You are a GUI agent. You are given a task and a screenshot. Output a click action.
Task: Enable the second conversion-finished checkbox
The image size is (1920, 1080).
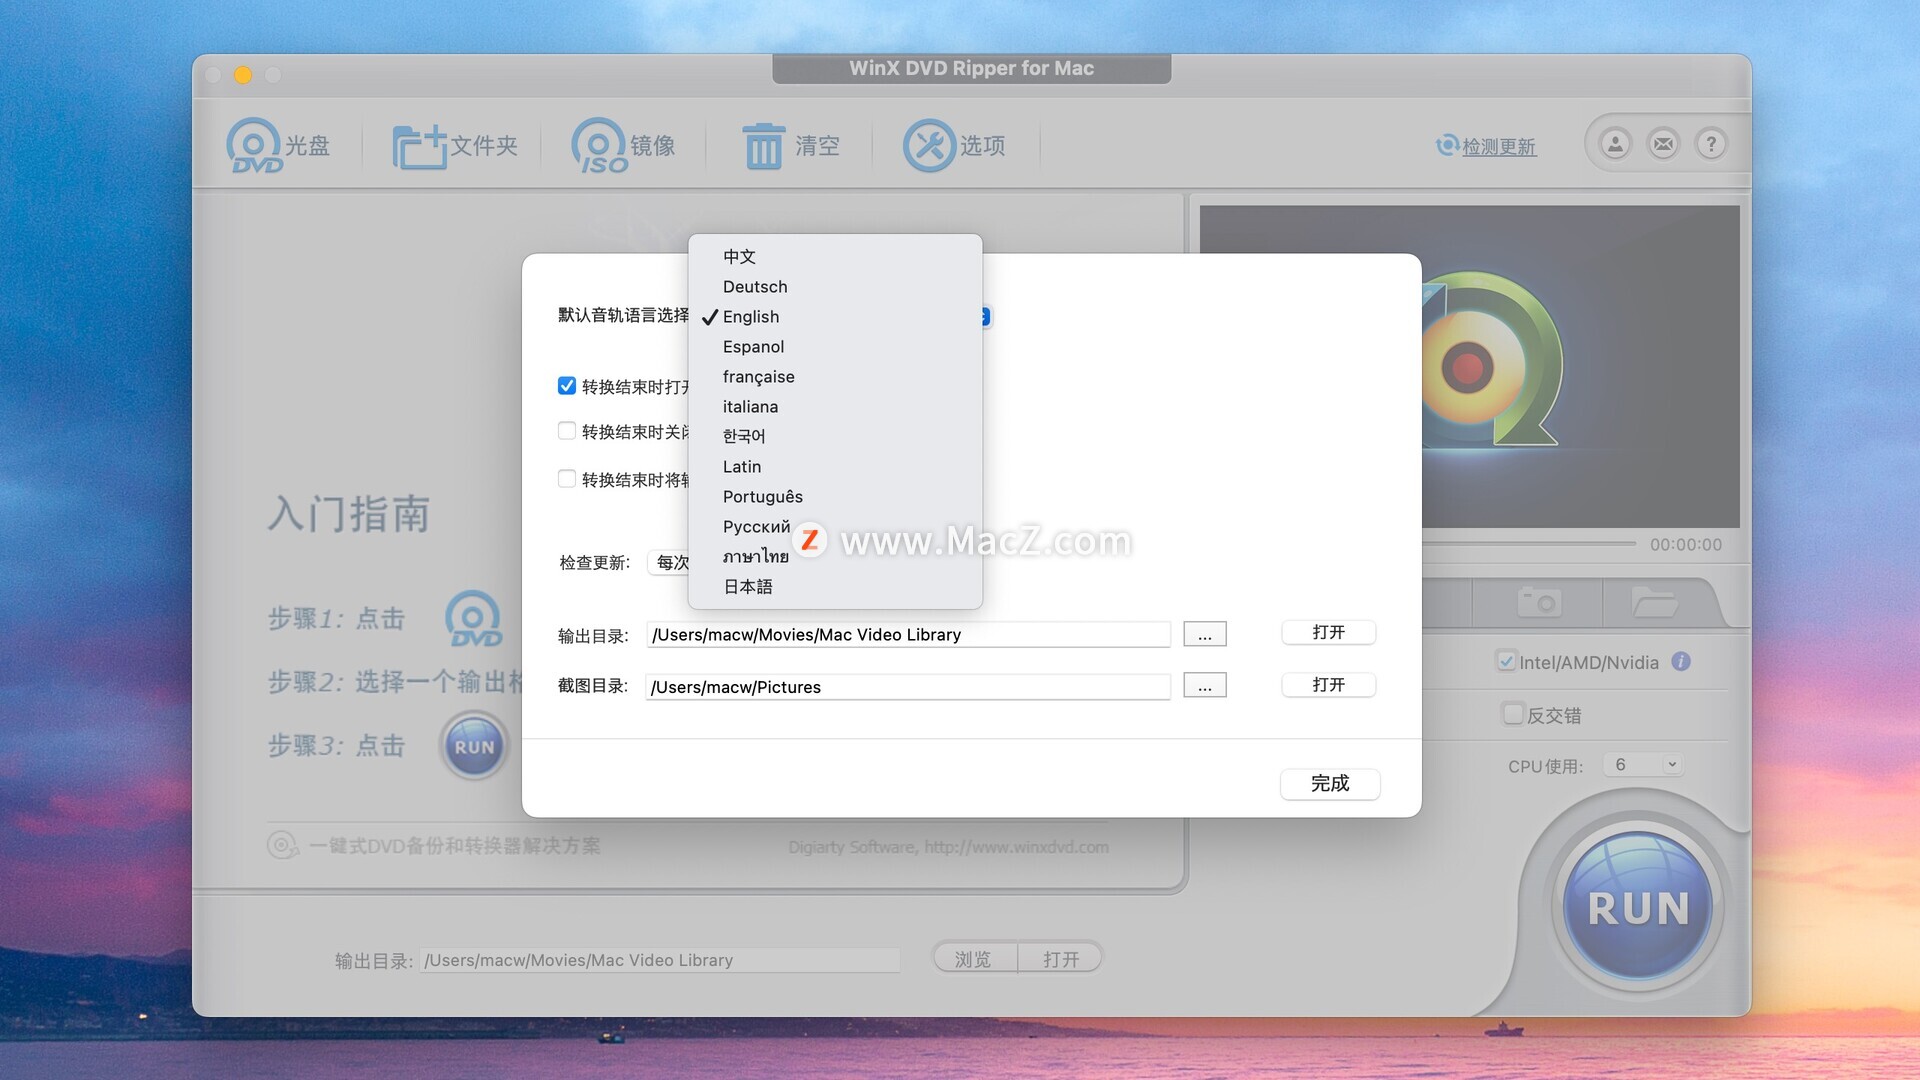click(x=567, y=431)
